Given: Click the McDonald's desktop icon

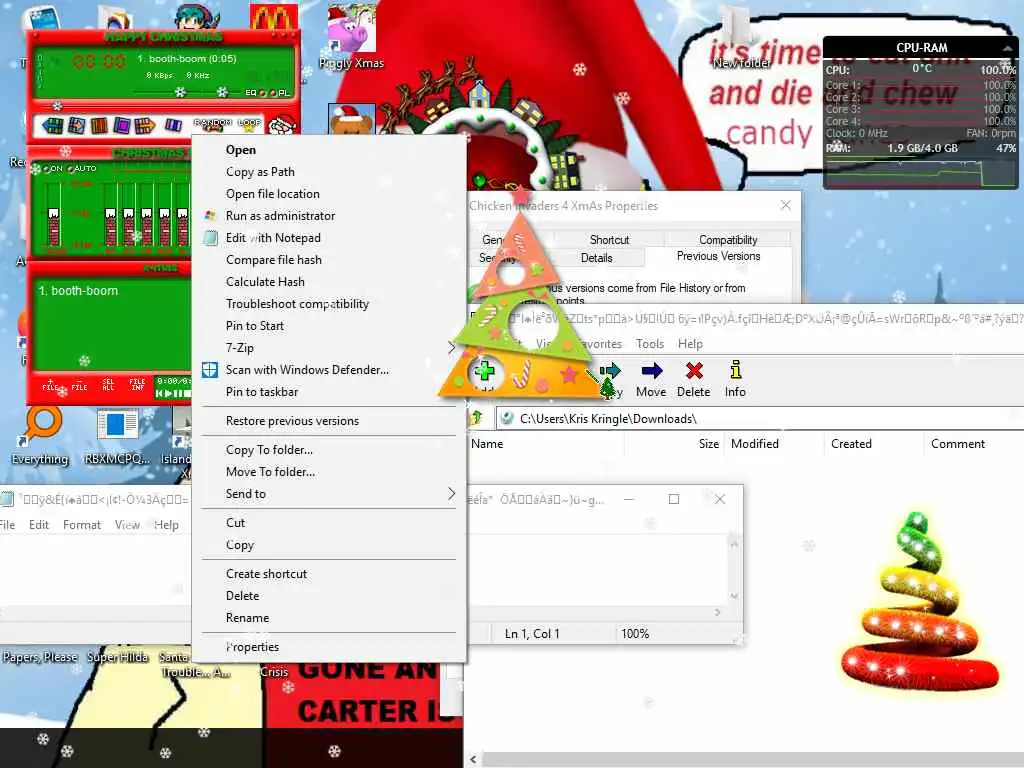Looking at the screenshot, I should [274, 17].
